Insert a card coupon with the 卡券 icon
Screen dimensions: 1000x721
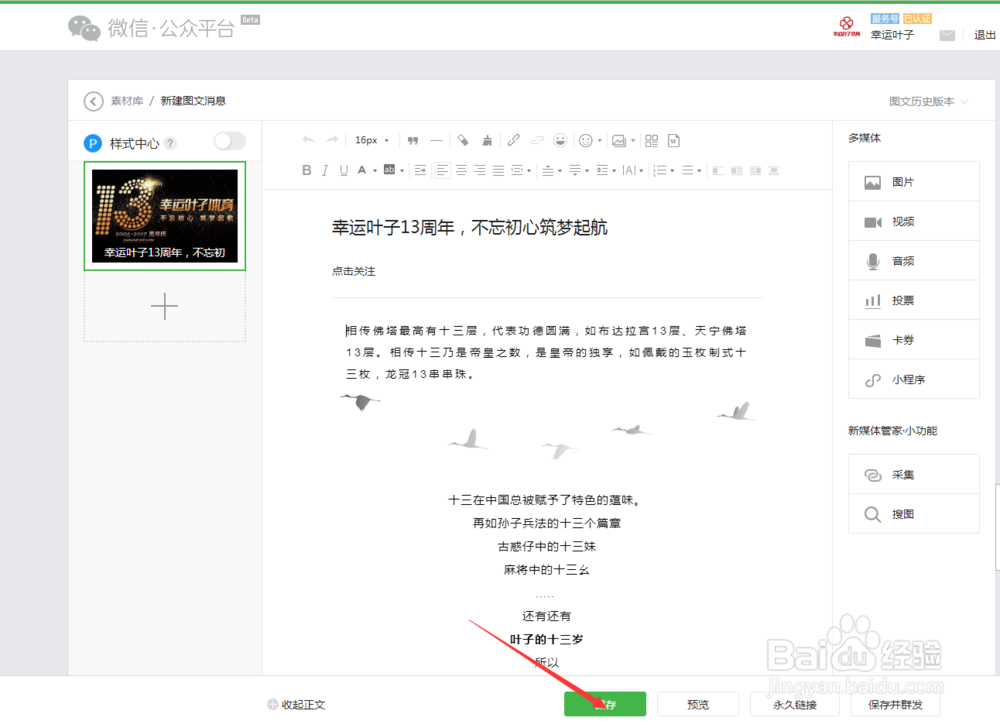(x=912, y=339)
